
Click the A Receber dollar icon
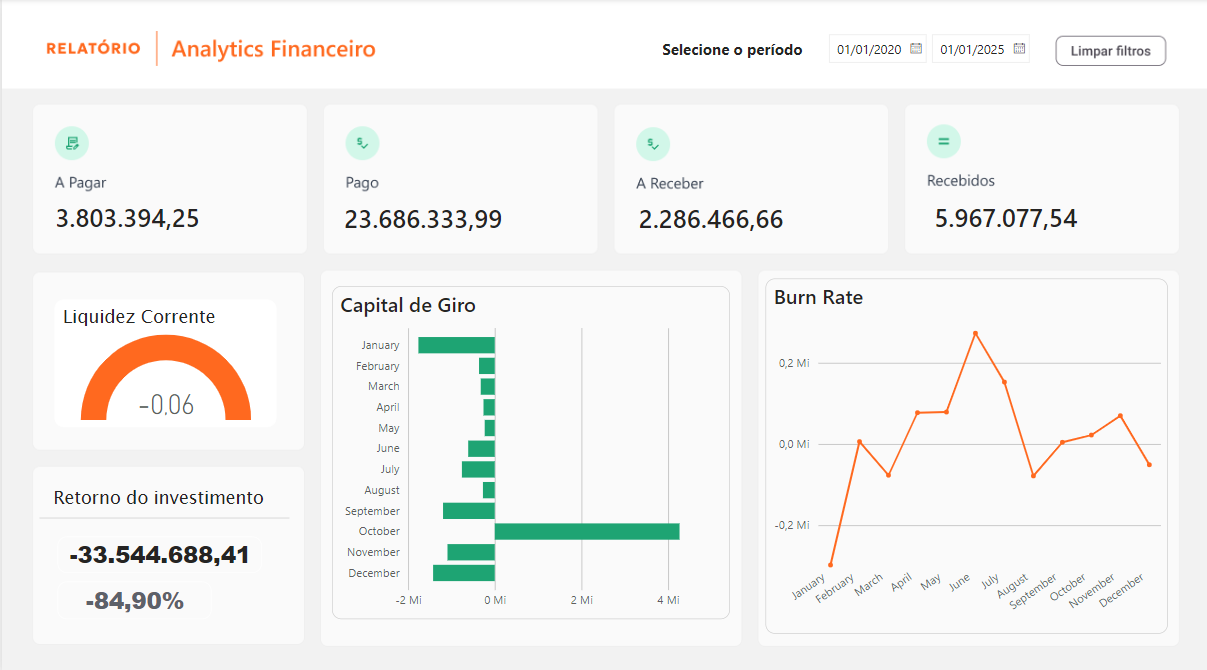(653, 143)
